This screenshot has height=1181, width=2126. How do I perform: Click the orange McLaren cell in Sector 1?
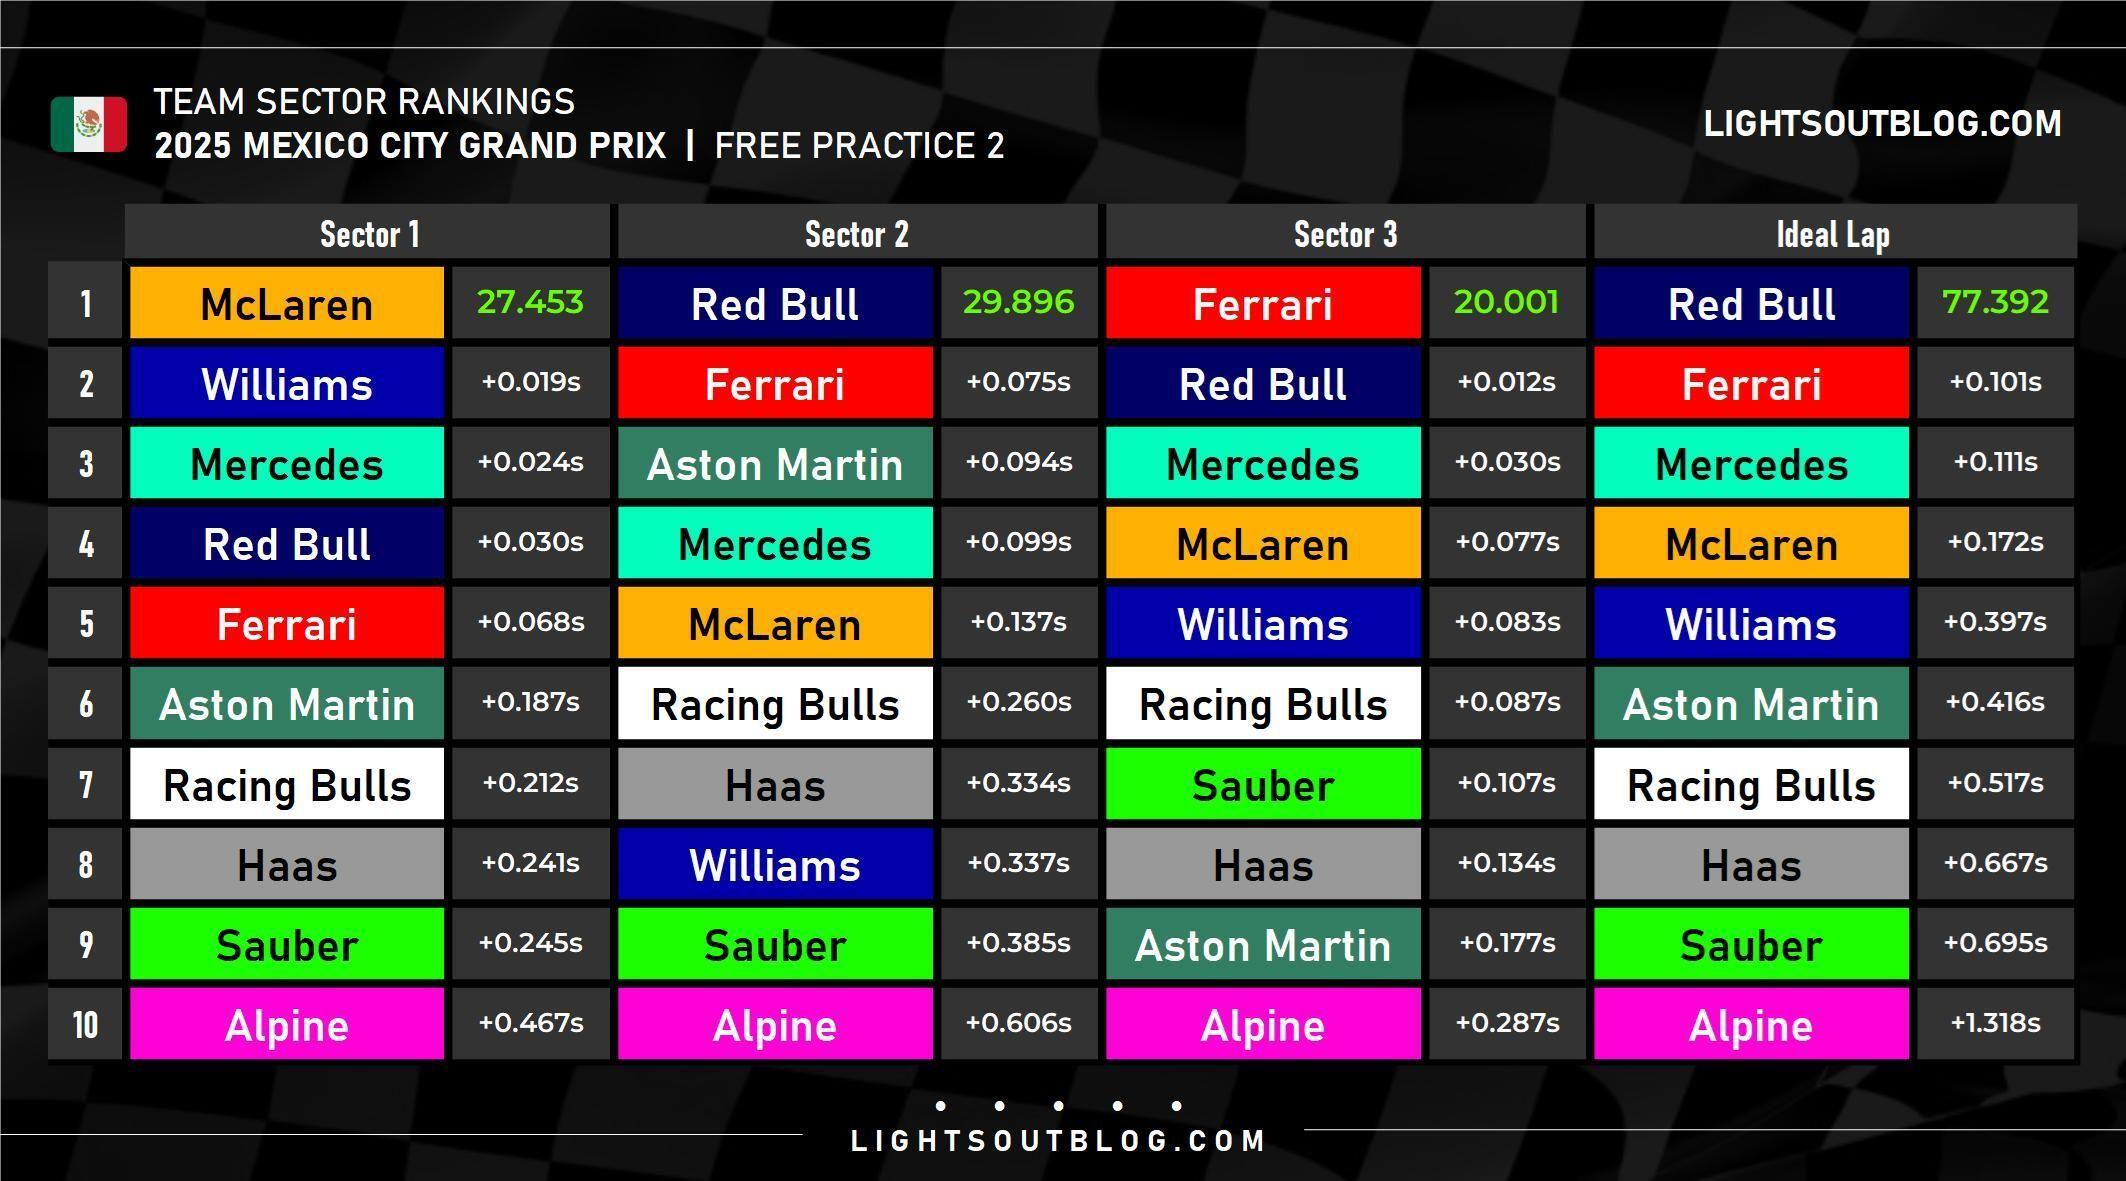pos(286,303)
